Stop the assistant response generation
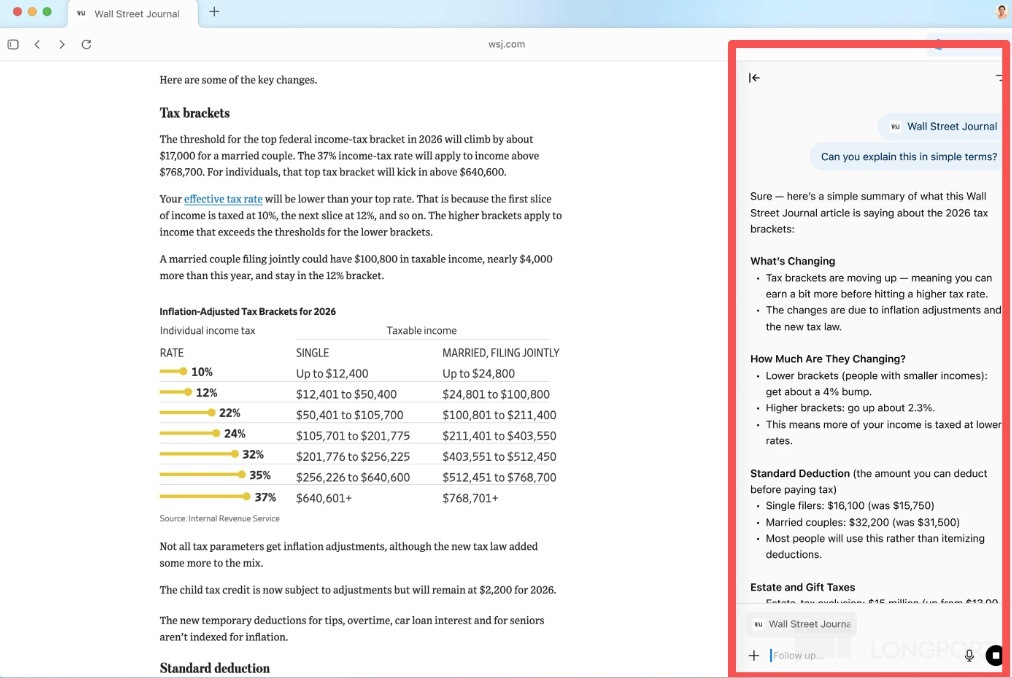The width and height of the screenshot is (1012, 678). (994, 656)
